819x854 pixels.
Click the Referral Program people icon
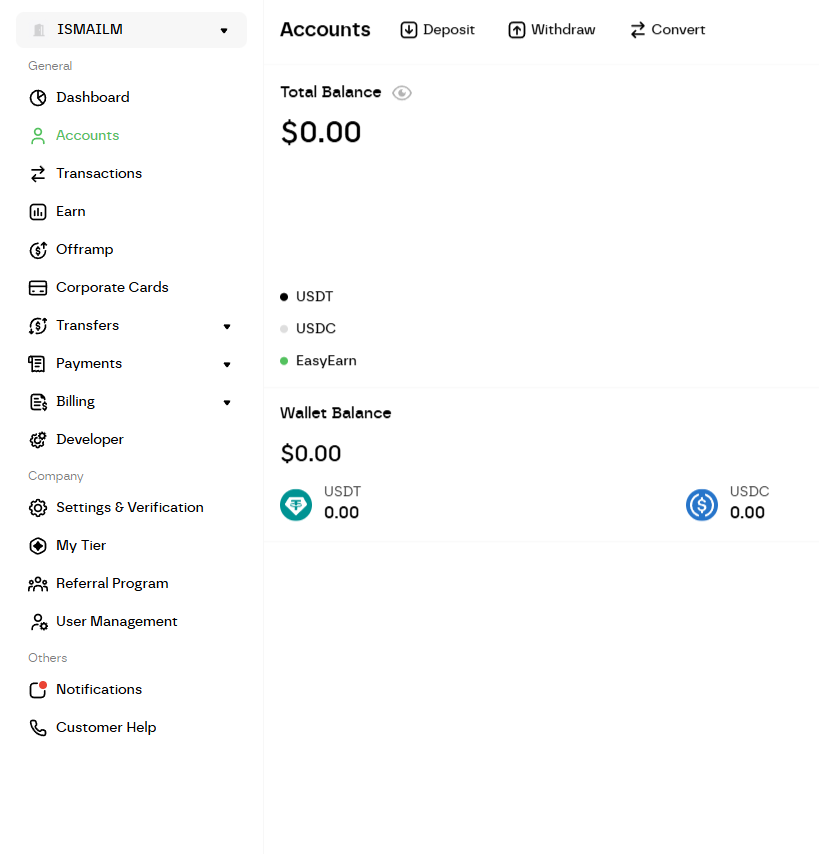[38, 584]
